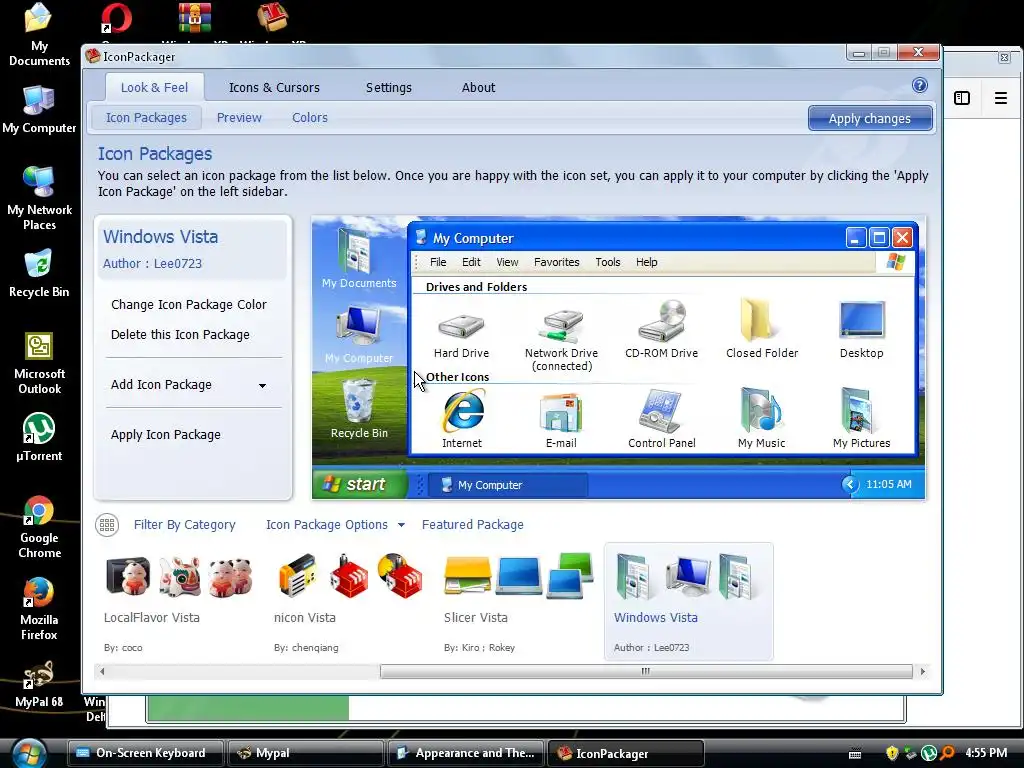Open the Favorites menu in preview window
This screenshot has width=1024, height=768.
point(556,262)
